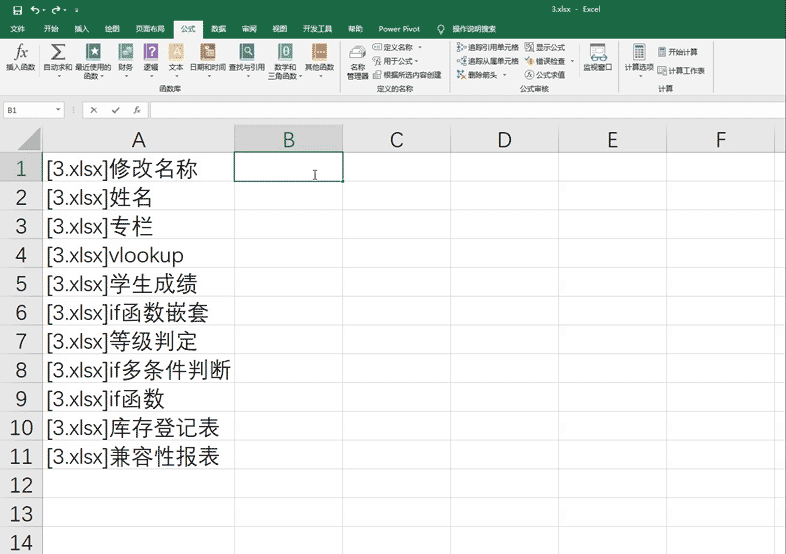Open the Logical (逻辑) functions book icon
This screenshot has width=786, height=554.
point(151,52)
